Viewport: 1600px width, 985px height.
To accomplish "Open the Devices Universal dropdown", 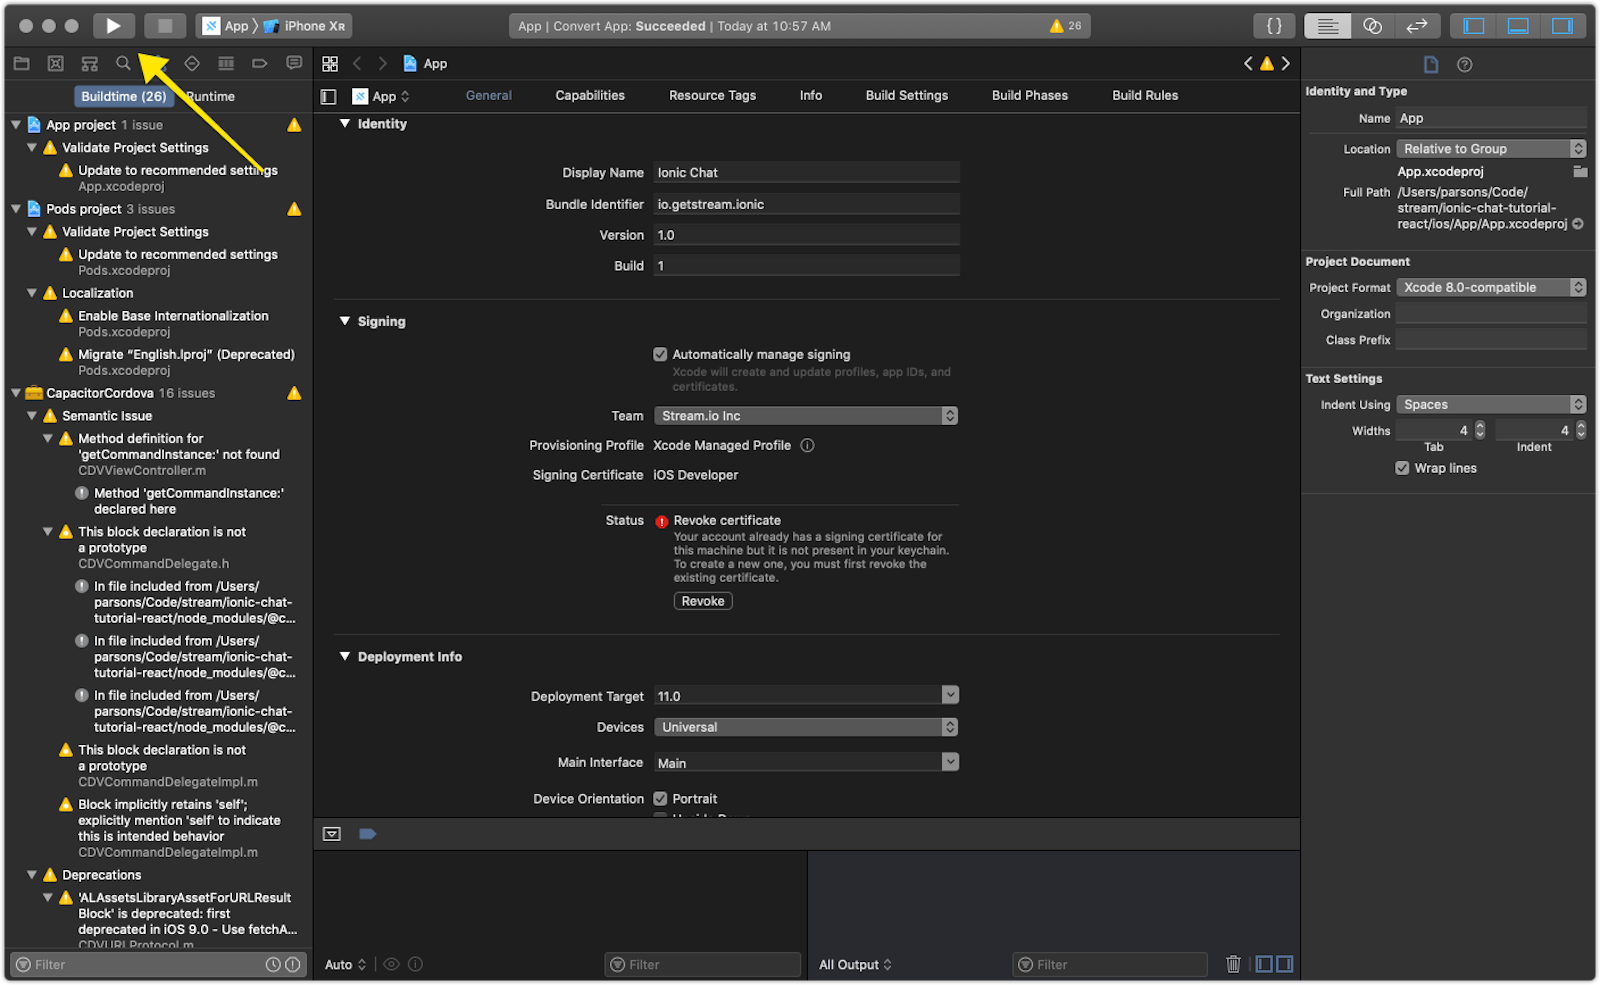I will (x=805, y=727).
